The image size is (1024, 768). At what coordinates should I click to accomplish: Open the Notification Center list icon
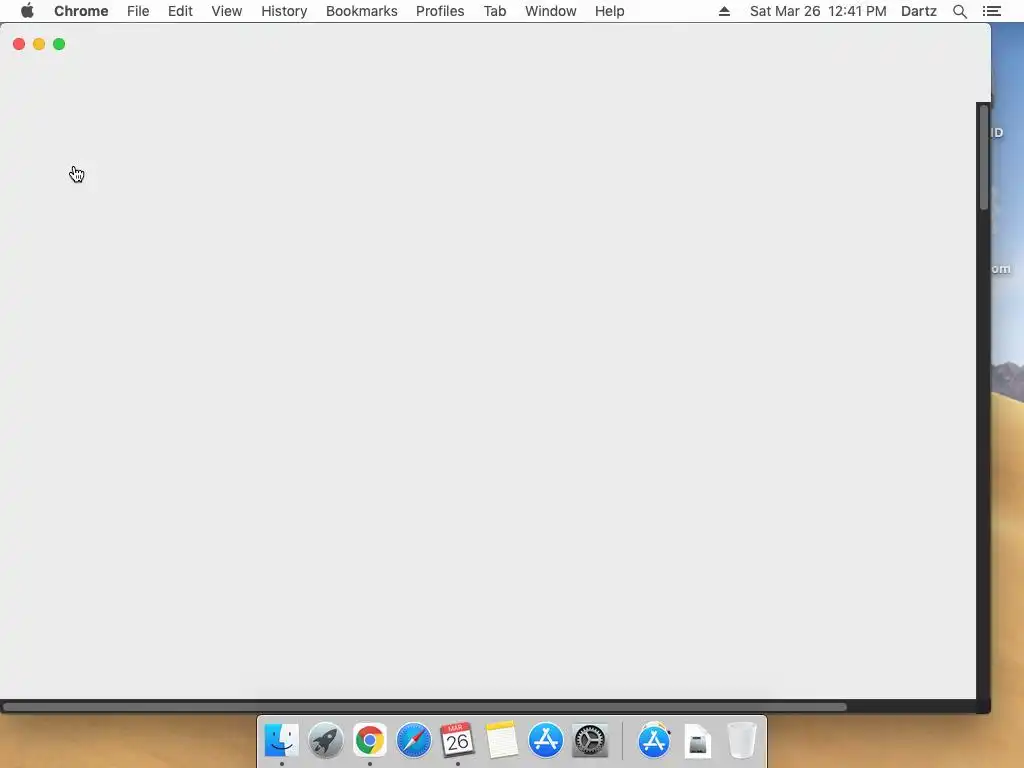point(991,11)
